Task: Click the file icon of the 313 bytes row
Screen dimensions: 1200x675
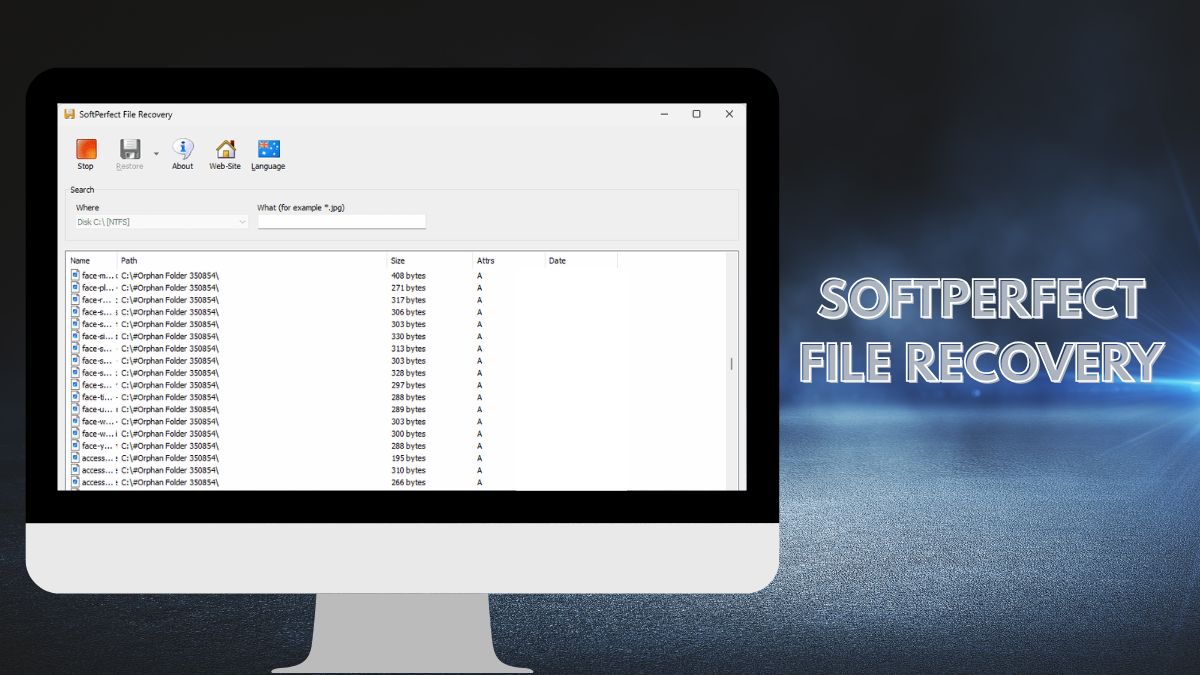Action: [75, 348]
